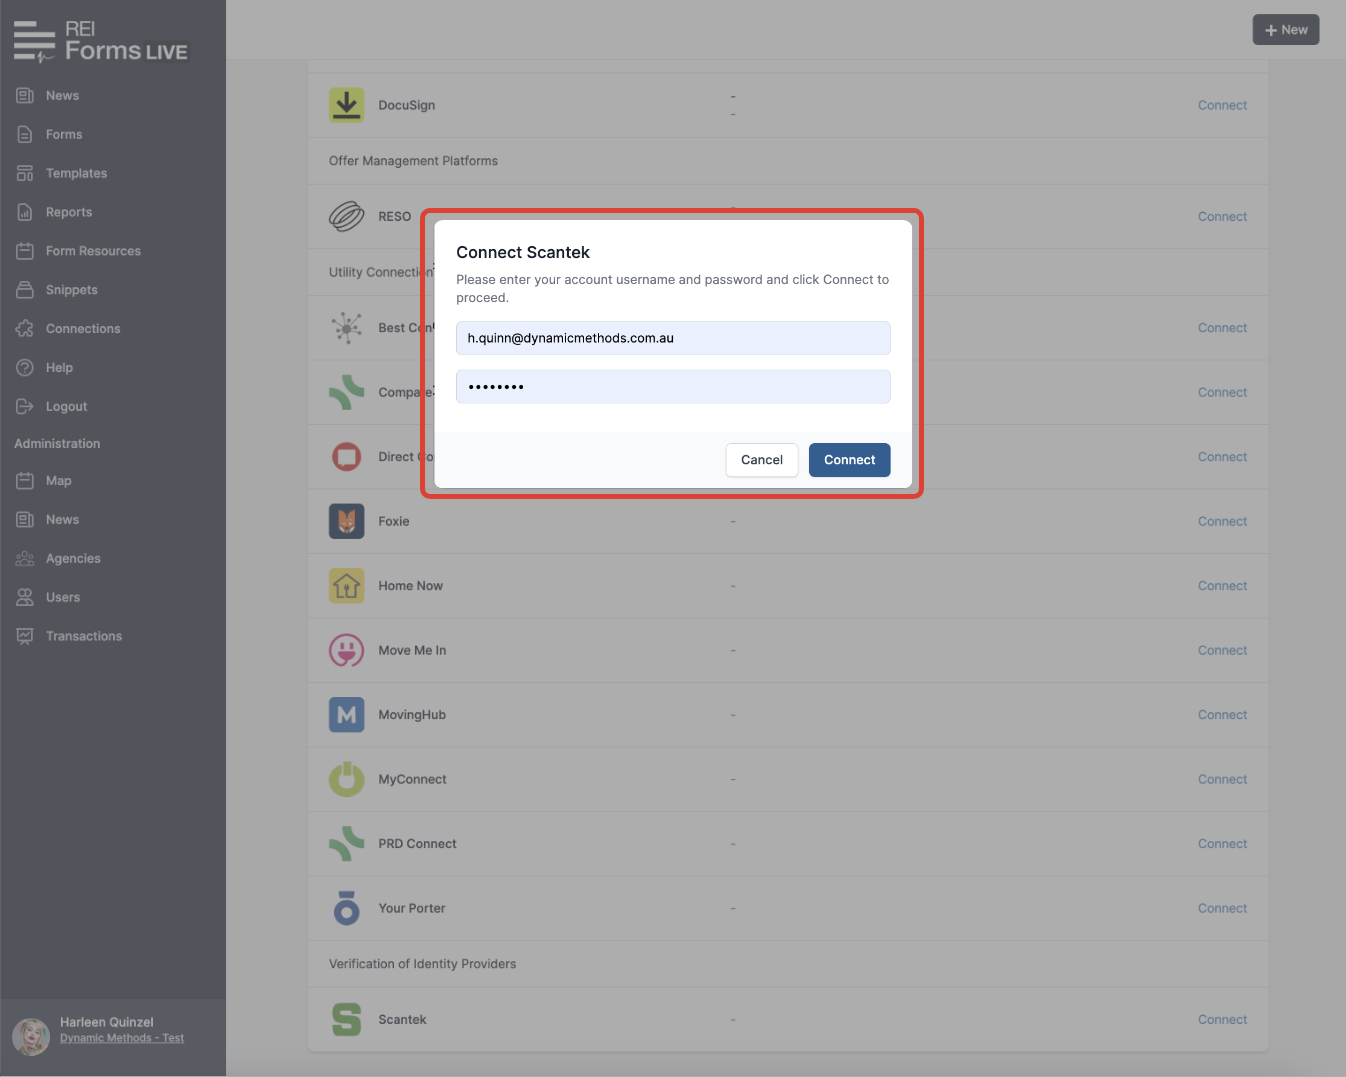
Task: Click the Direct Connect logo icon
Action: pyautogui.click(x=347, y=457)
